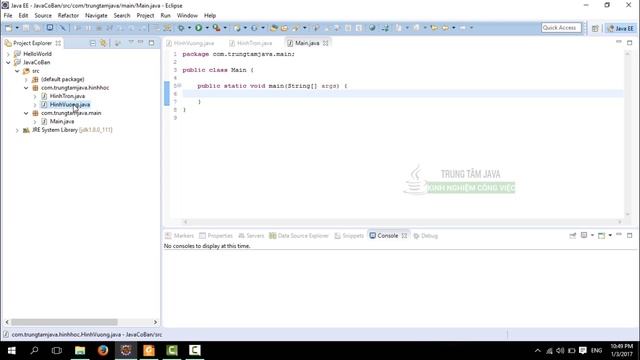Click the Open Console icon
This screenshot has height=360, width=640.
(x=601, y=236)
